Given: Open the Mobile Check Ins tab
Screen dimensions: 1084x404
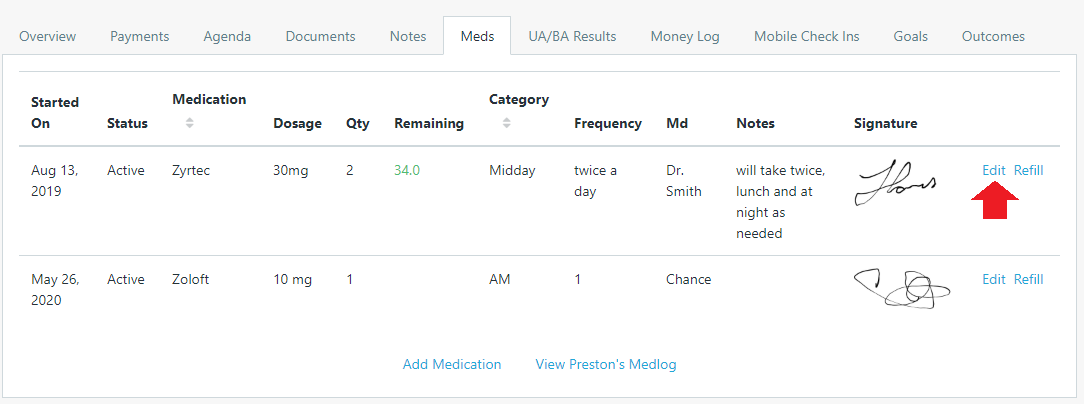Looking at the screenshot, I should pyautogui.click(x=806, y=36).
